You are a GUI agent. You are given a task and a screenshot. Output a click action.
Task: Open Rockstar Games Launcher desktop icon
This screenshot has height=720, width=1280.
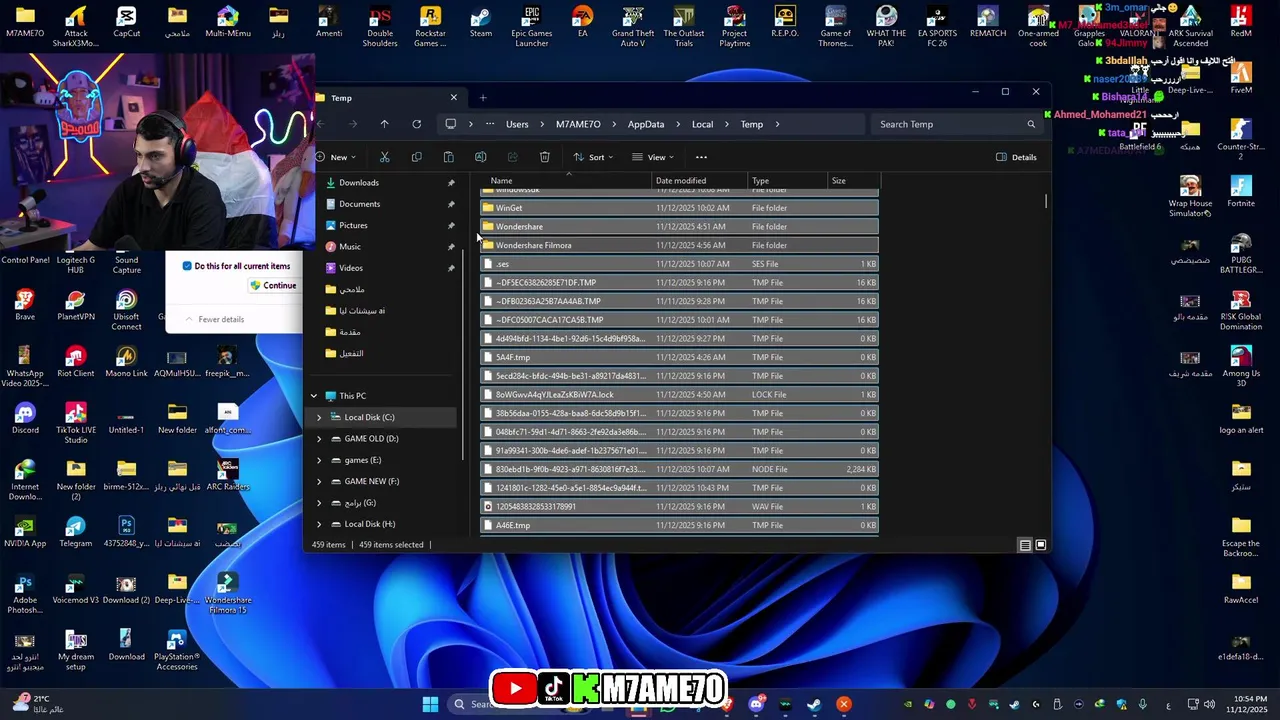(x=430, y=27)
